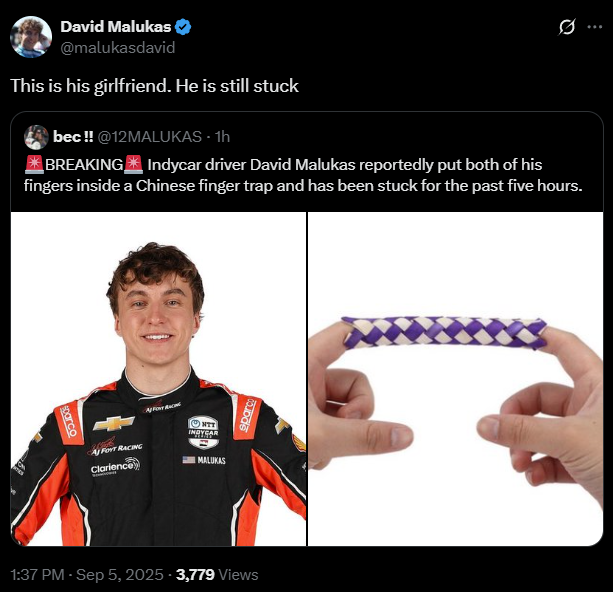Open the three-dot more options menu
Screen dimensions: 613x592
[x=595, y=27]
